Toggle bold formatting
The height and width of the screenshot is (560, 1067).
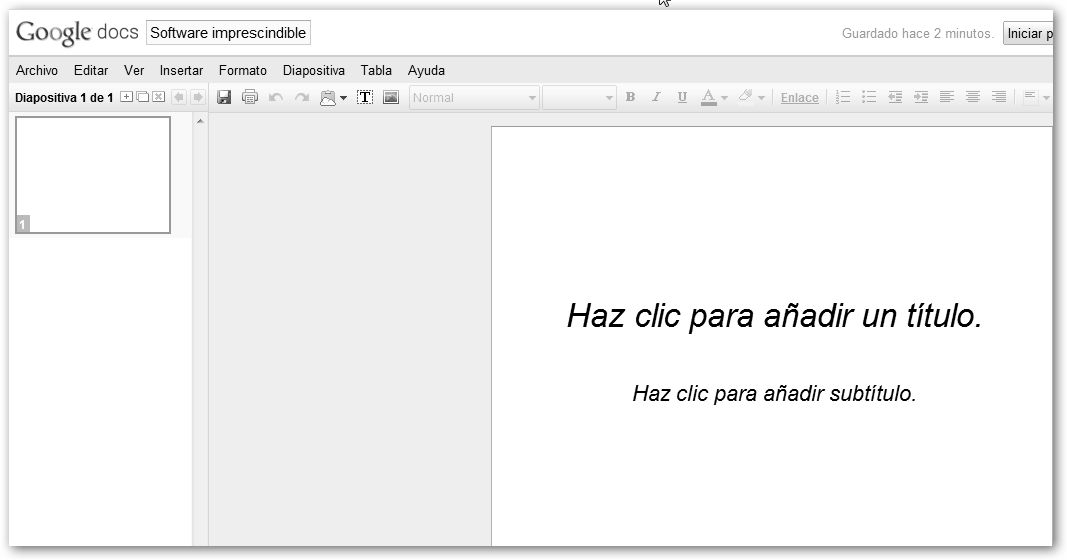630,97
